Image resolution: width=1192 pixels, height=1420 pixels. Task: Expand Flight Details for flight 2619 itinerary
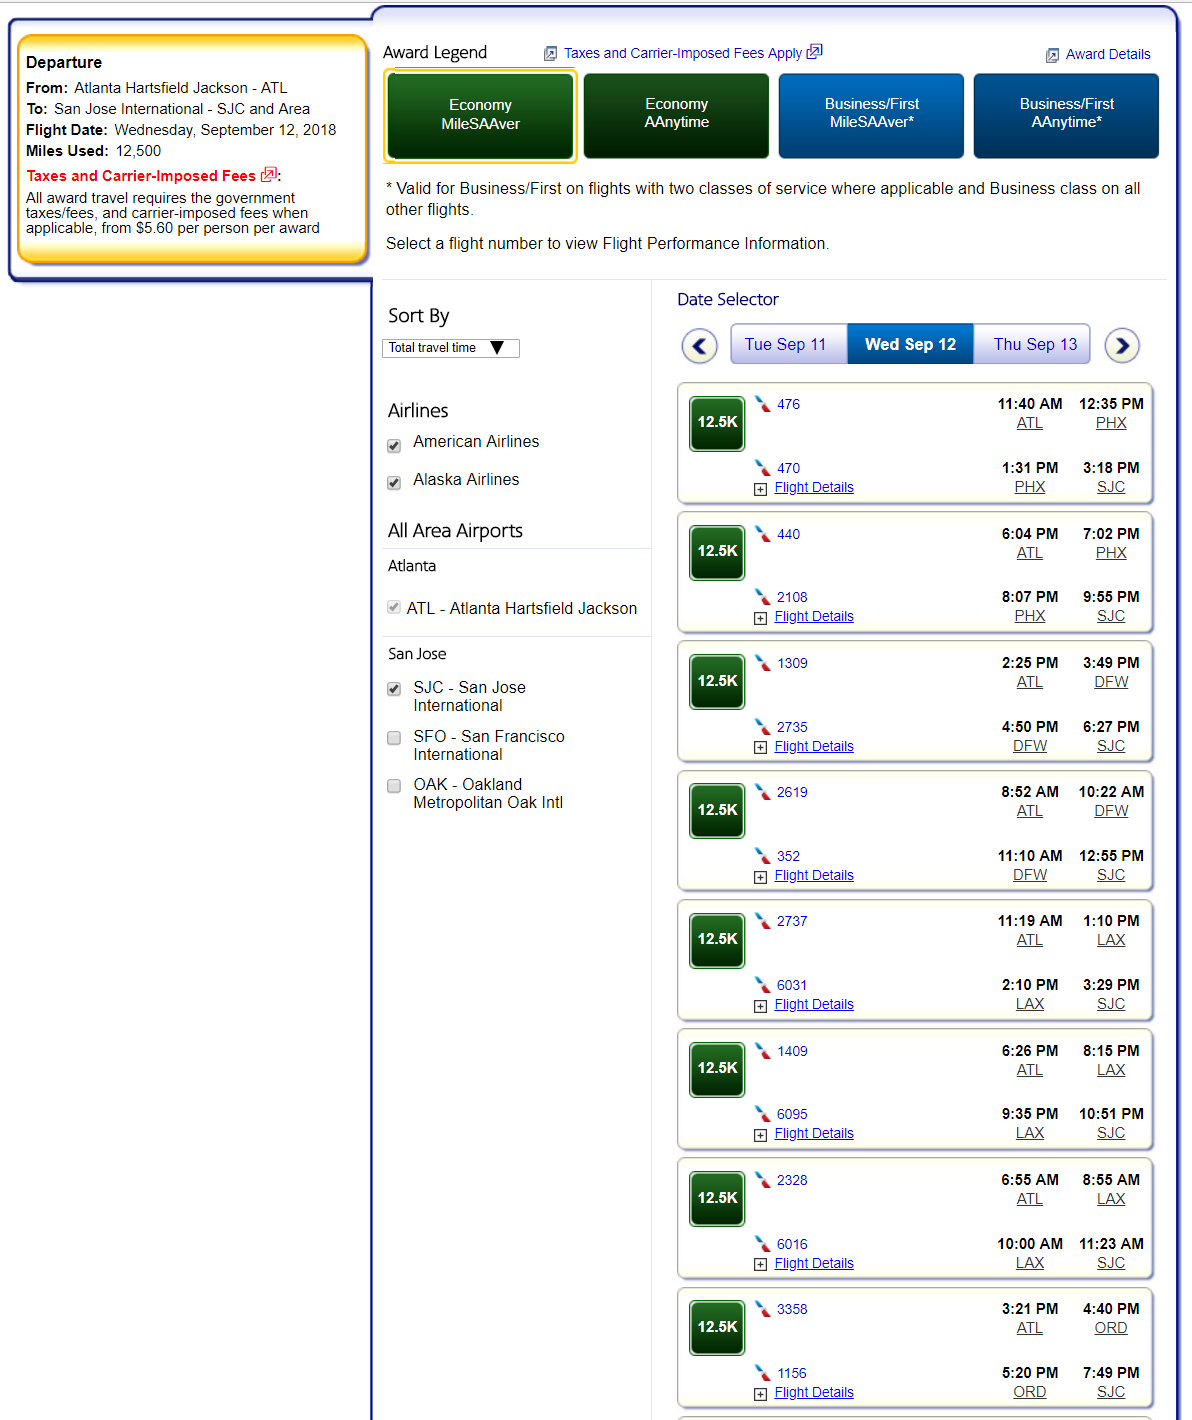tap(813, 876)
